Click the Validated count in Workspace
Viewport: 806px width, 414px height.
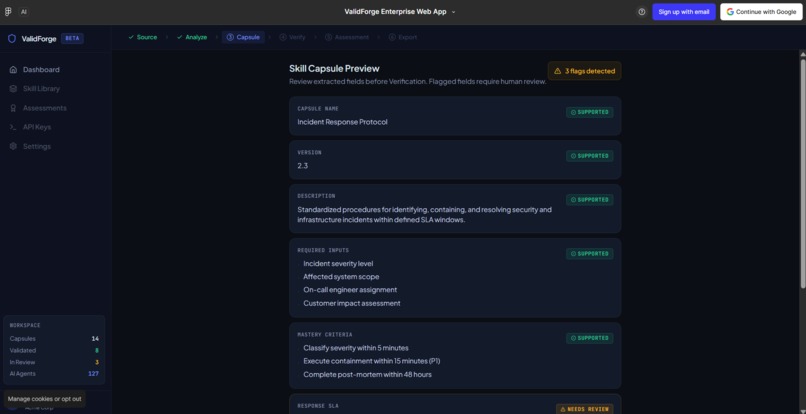pyautogui.click(x=97, y=350)
